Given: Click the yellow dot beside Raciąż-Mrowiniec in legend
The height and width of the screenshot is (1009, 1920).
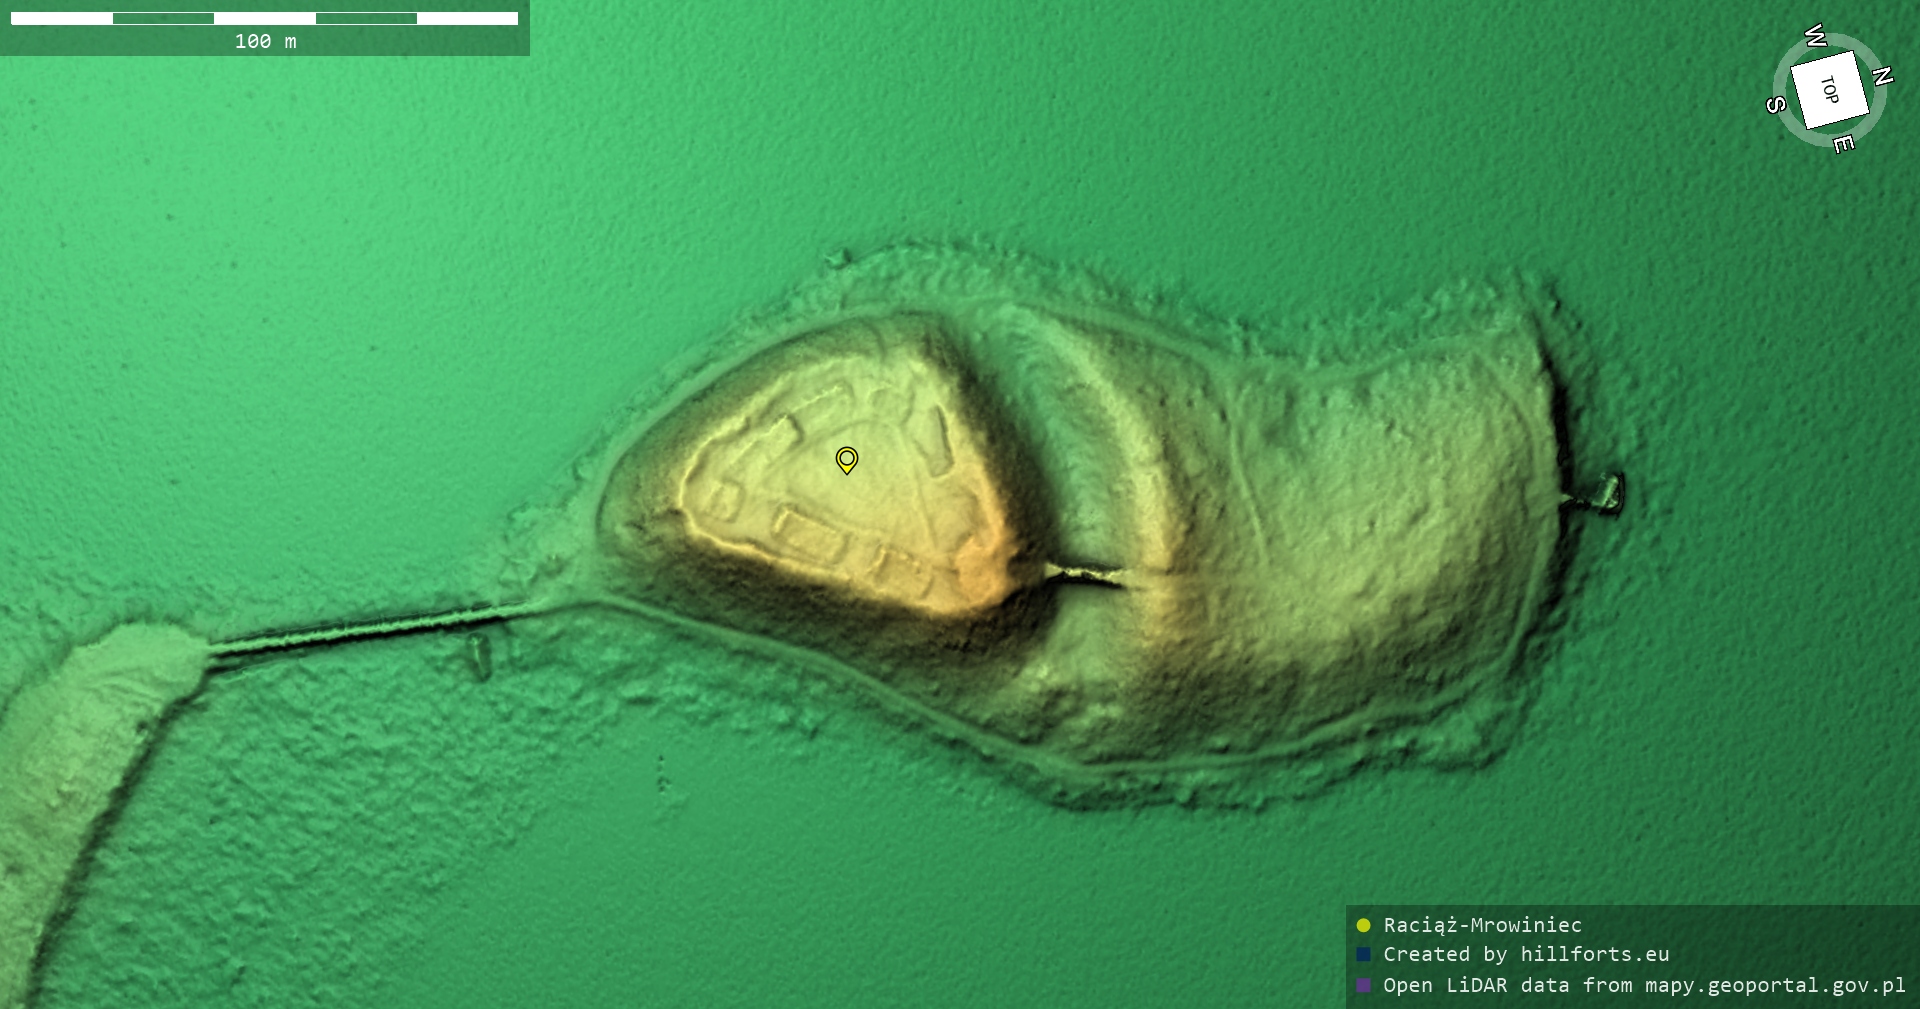Looking at the screenshot, I should tap(1363, 925).
